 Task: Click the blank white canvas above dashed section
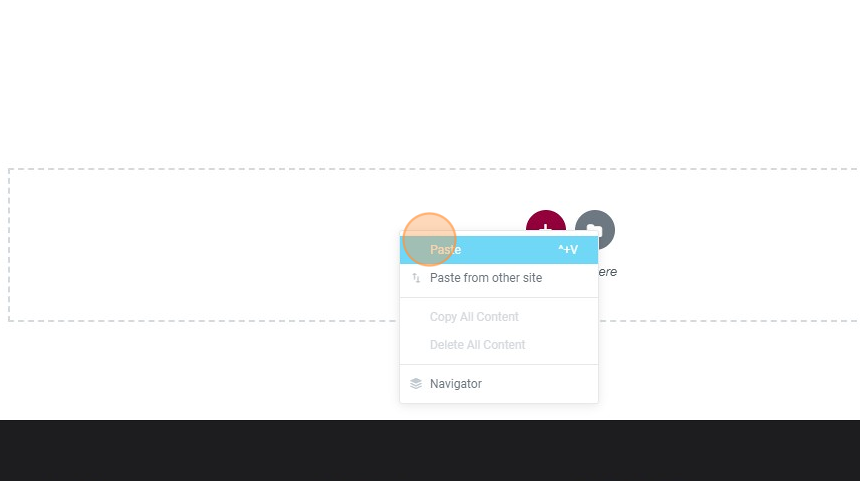coord(430,82)
